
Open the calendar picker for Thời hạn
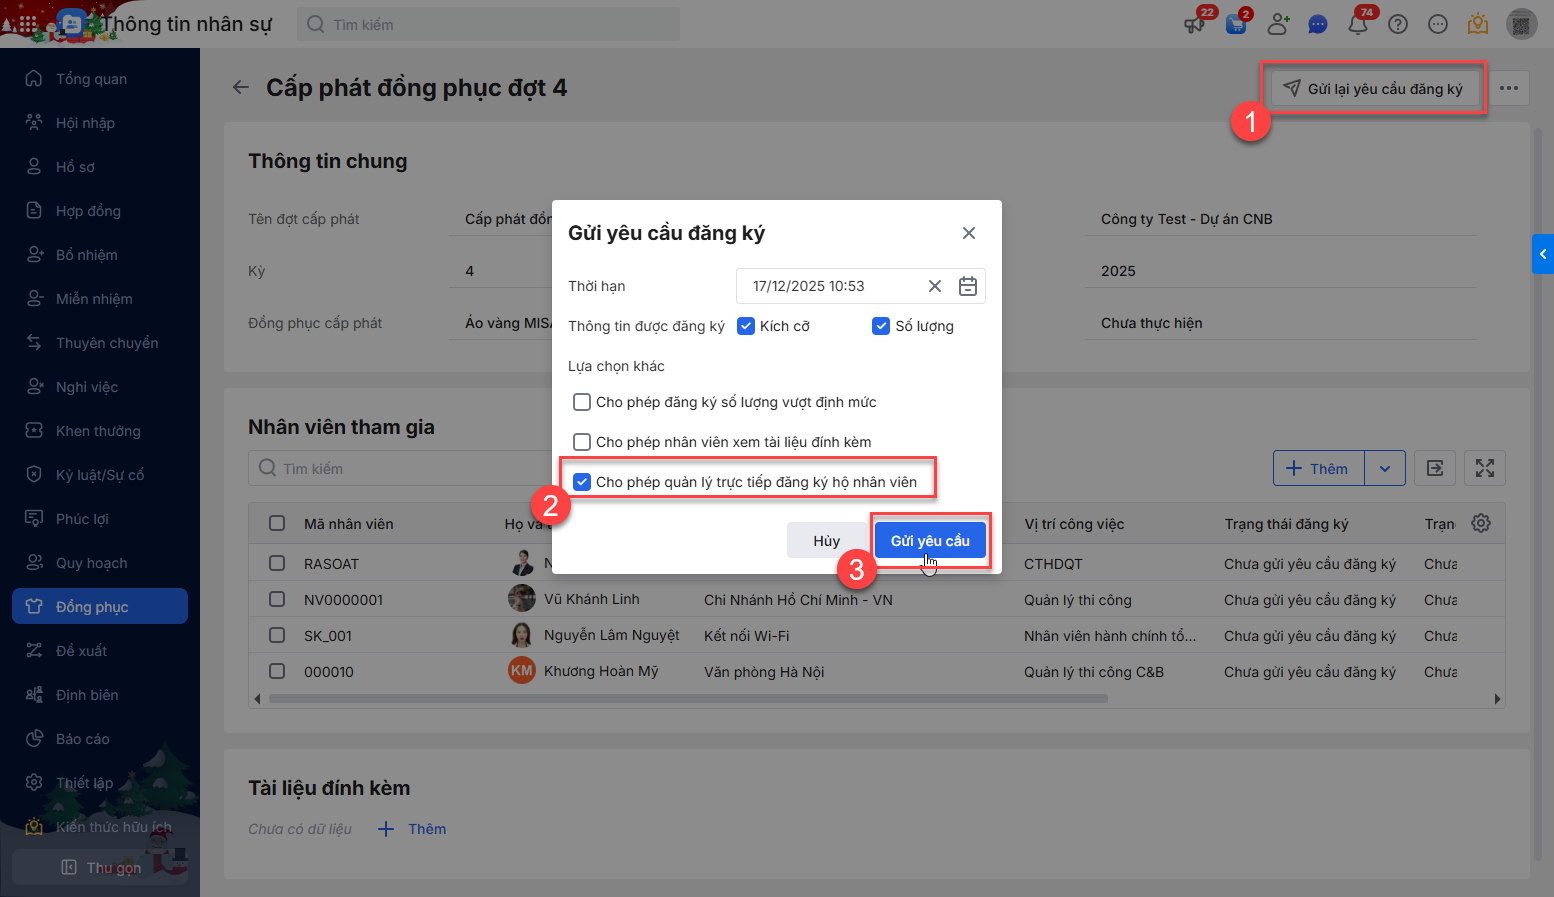tap(968, 286)
